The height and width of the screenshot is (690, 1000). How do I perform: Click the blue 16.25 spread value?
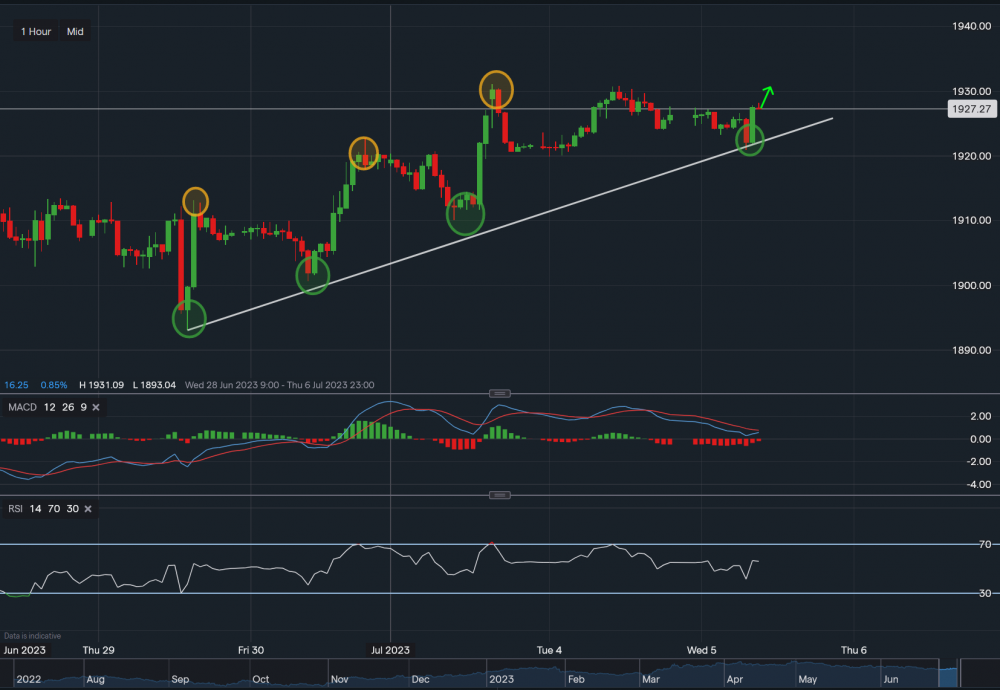(x=14, y=384)
